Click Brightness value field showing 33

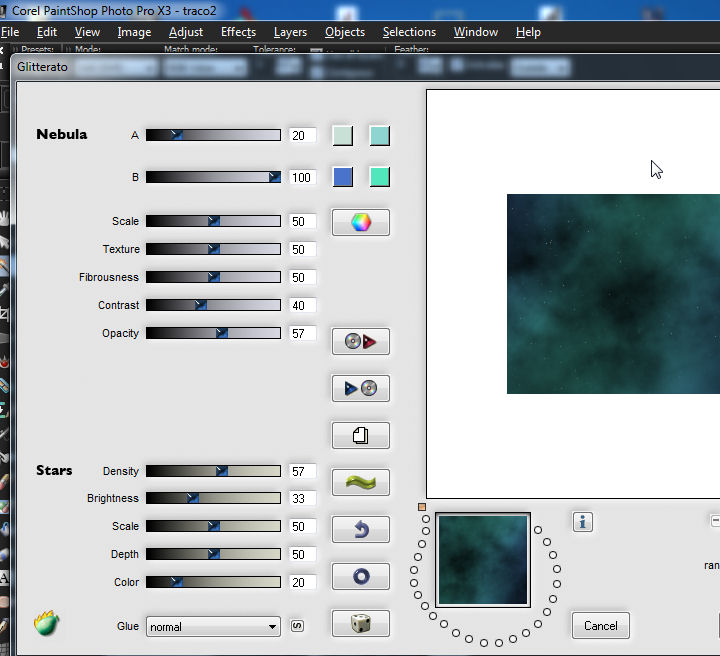pyautogui.click(x=303, y=499)
